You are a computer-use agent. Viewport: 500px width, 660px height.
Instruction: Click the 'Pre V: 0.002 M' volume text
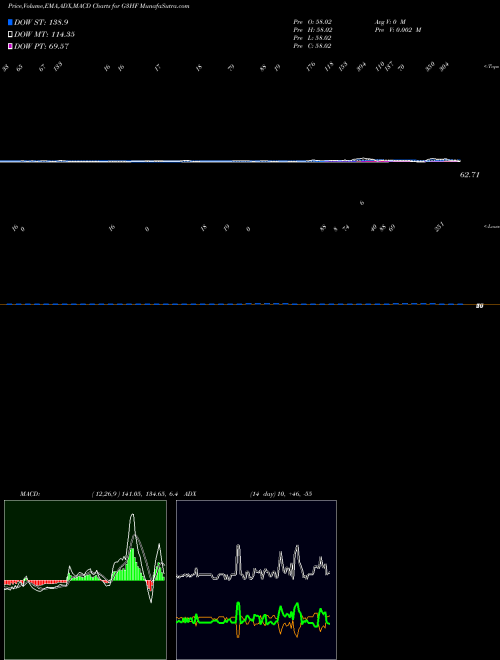point(398,30)
